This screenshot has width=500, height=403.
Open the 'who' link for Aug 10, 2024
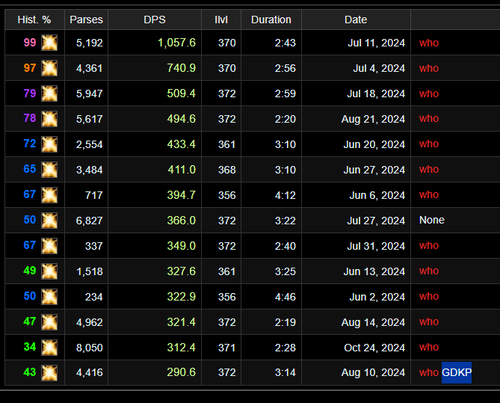tap(429, 372)
